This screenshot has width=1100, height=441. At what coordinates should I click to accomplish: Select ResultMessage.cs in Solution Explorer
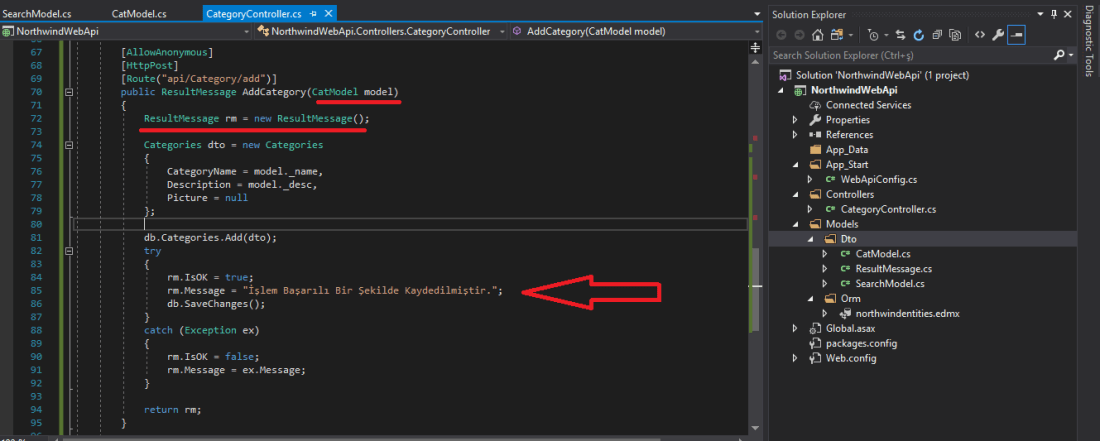pos(893,269)
